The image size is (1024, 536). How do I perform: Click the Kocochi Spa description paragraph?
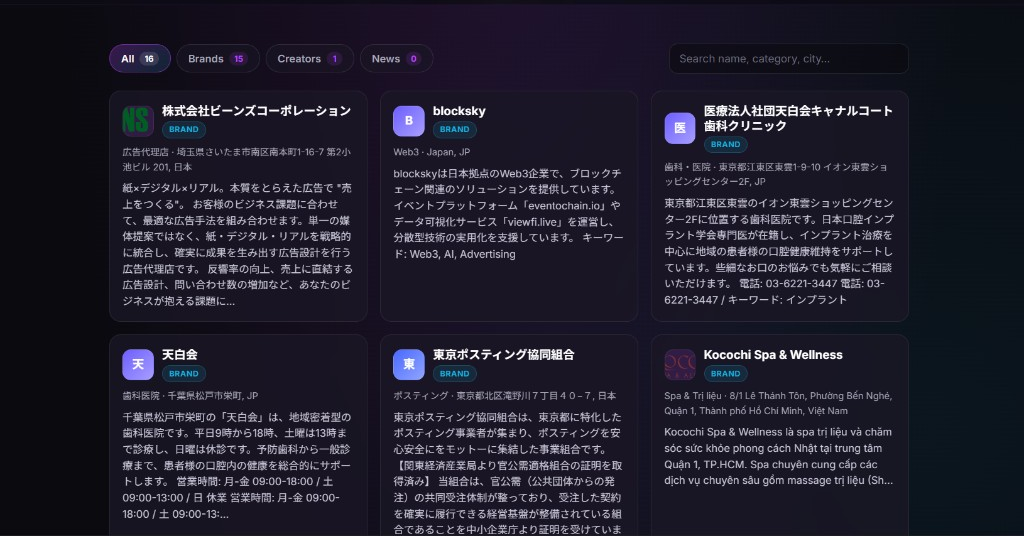point(778,456)
